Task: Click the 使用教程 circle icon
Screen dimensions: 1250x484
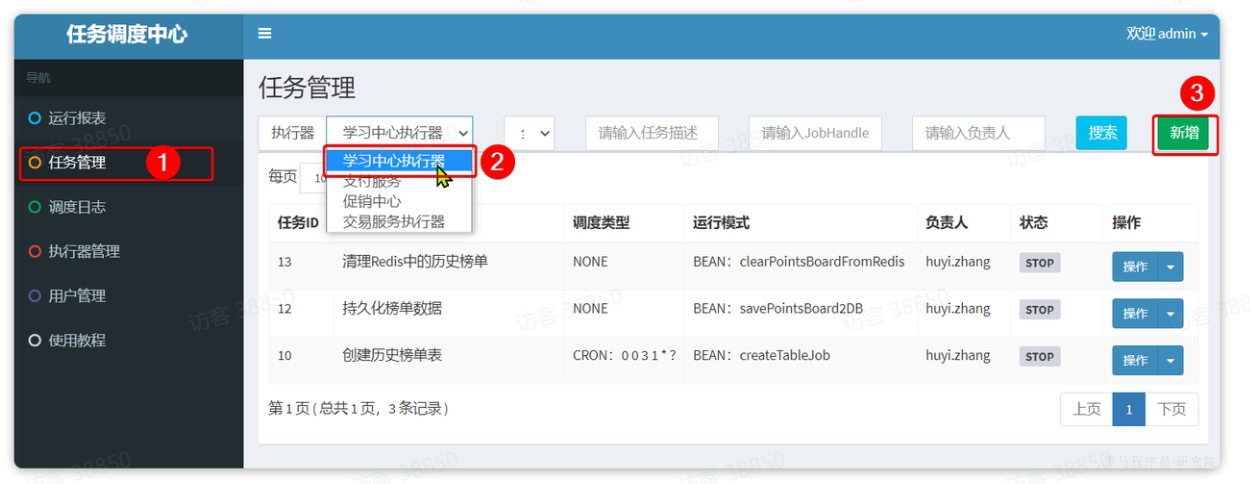Action: (35, 340)
